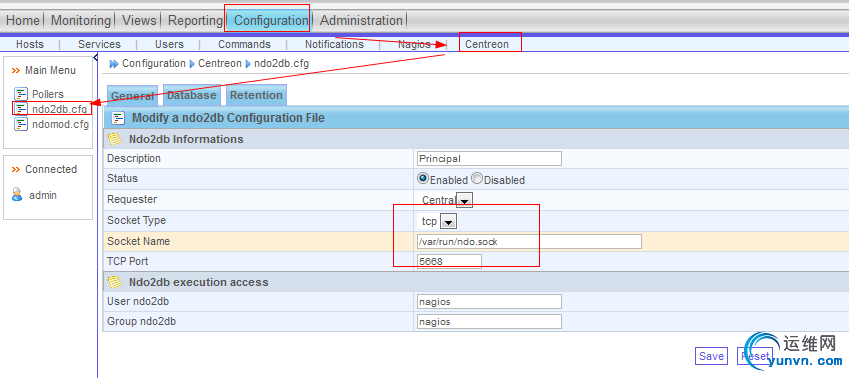Click the Description input field
This screenshot has height=378, width=849.
coord(489,159)
